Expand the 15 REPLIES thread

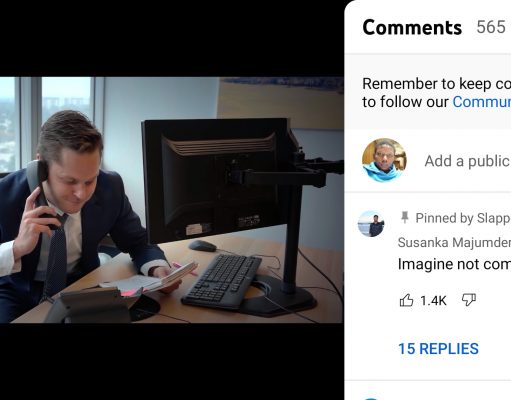[x=438, y=349]
